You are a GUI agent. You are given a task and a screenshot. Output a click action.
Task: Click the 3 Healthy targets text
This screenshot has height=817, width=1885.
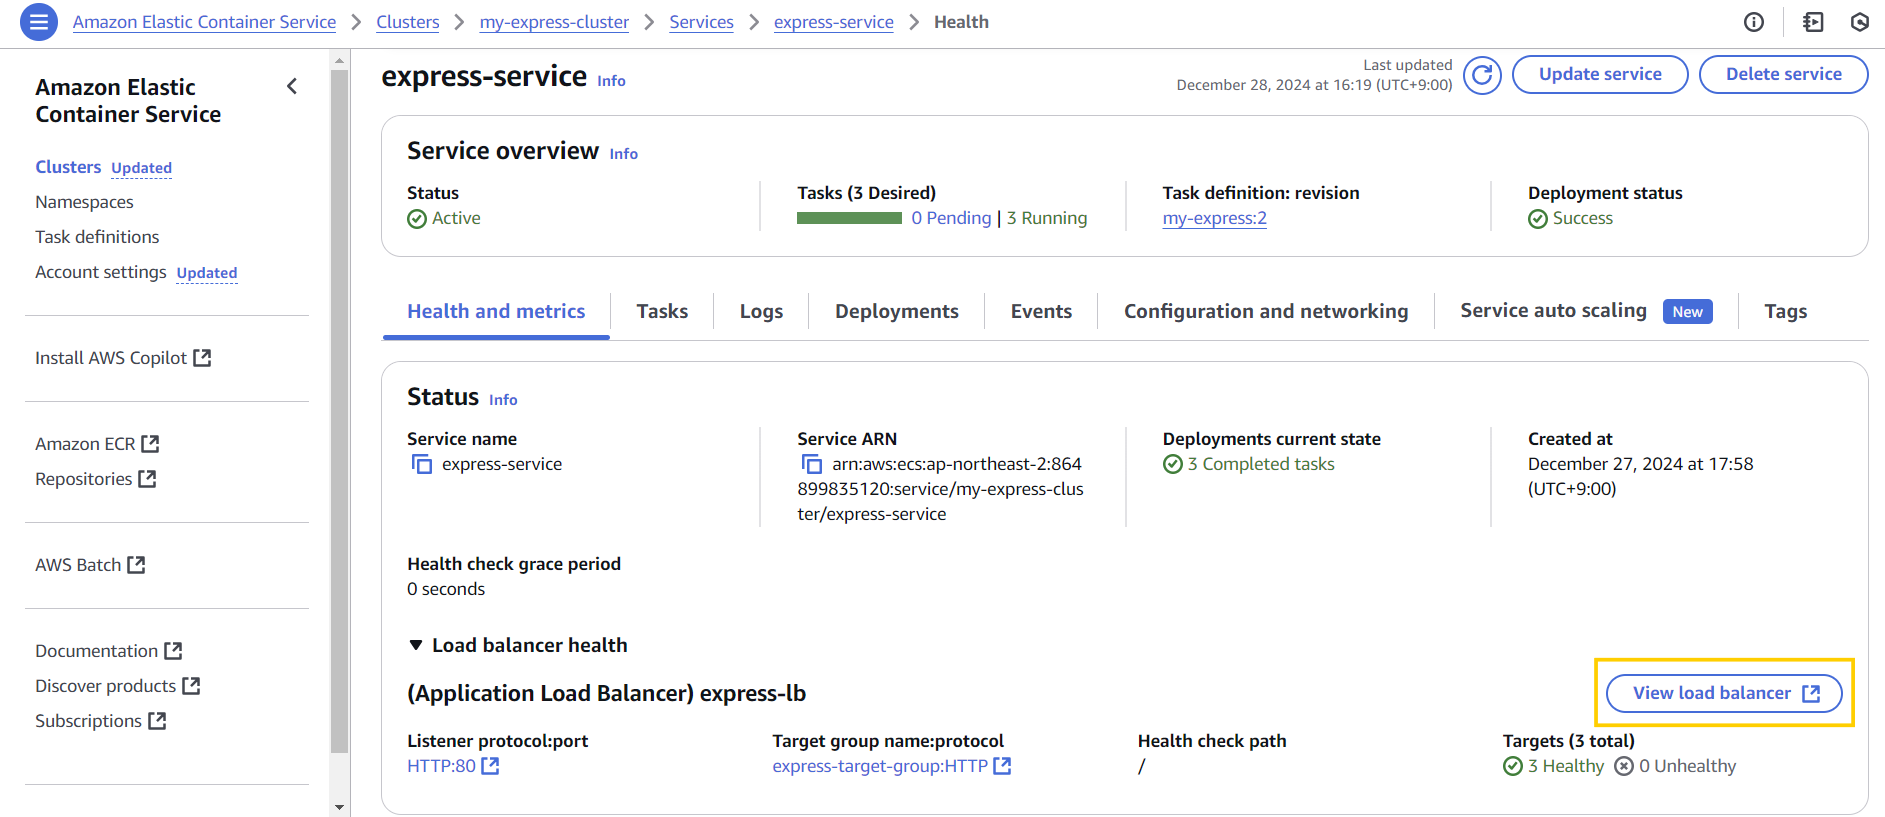(x=1565, y=766)
